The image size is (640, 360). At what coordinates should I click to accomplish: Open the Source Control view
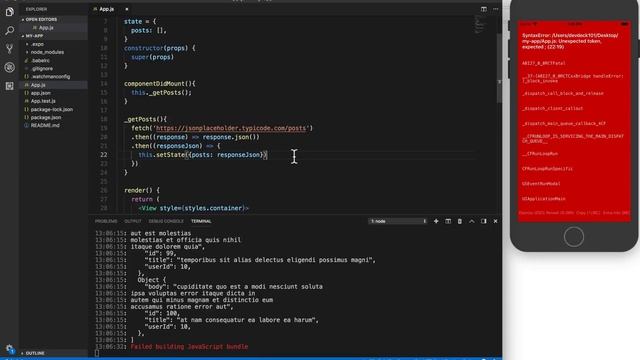(x=9, y=49)
